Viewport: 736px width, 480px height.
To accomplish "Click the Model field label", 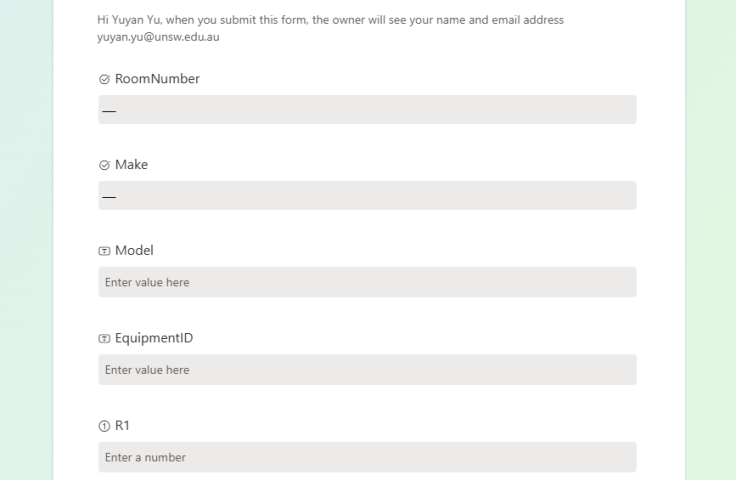I will click(134, 251).
